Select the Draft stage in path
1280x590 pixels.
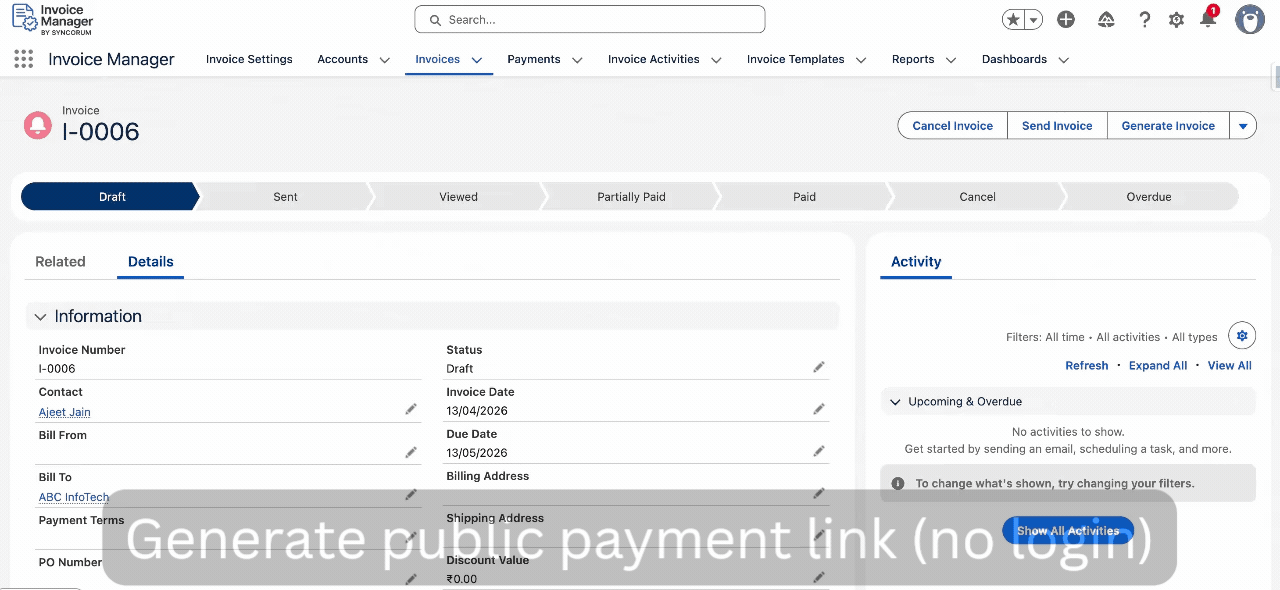111,196
